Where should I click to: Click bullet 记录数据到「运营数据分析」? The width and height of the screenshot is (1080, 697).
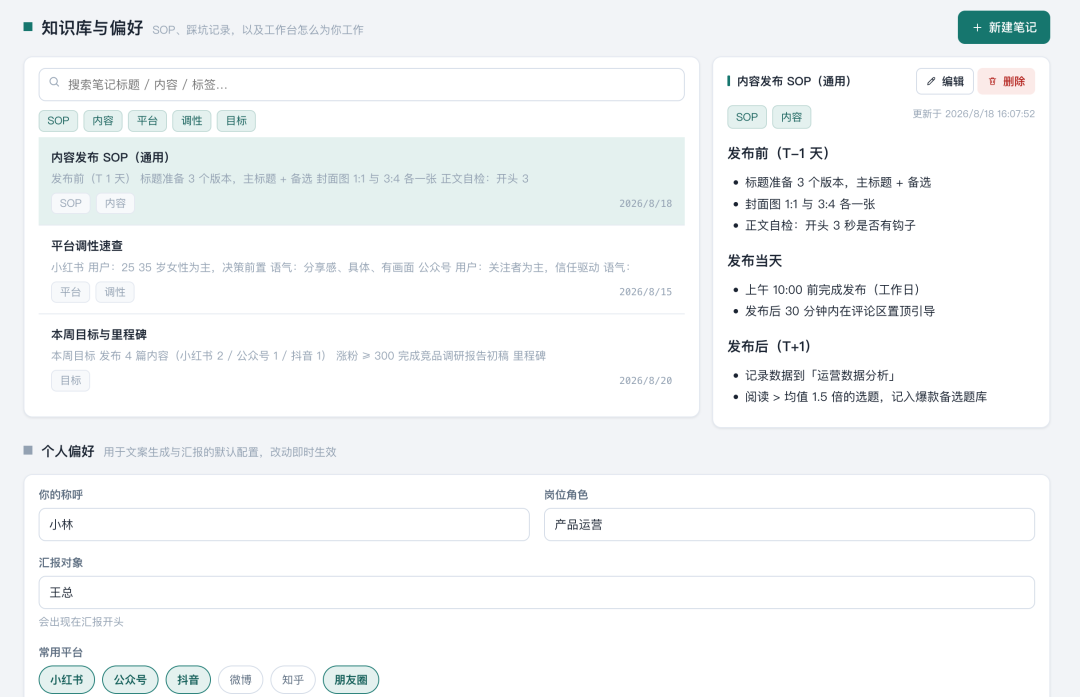pos(821,375)
